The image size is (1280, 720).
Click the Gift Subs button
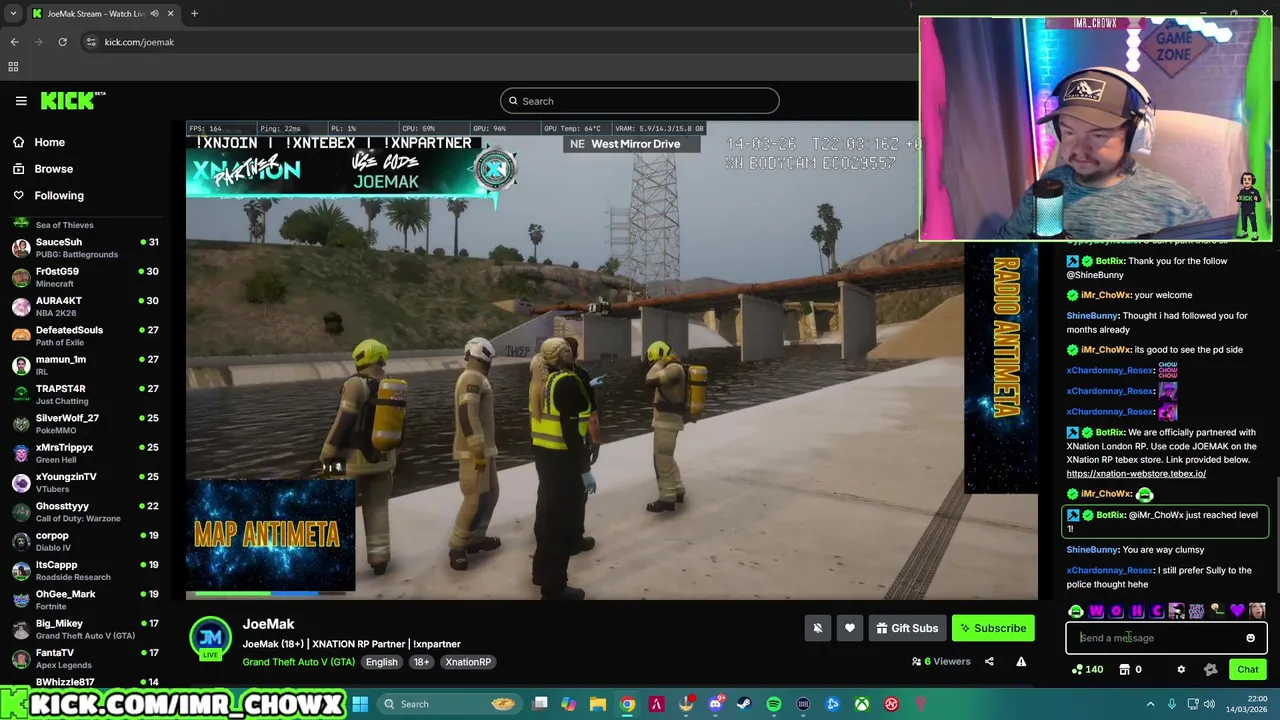coord(907,628)
